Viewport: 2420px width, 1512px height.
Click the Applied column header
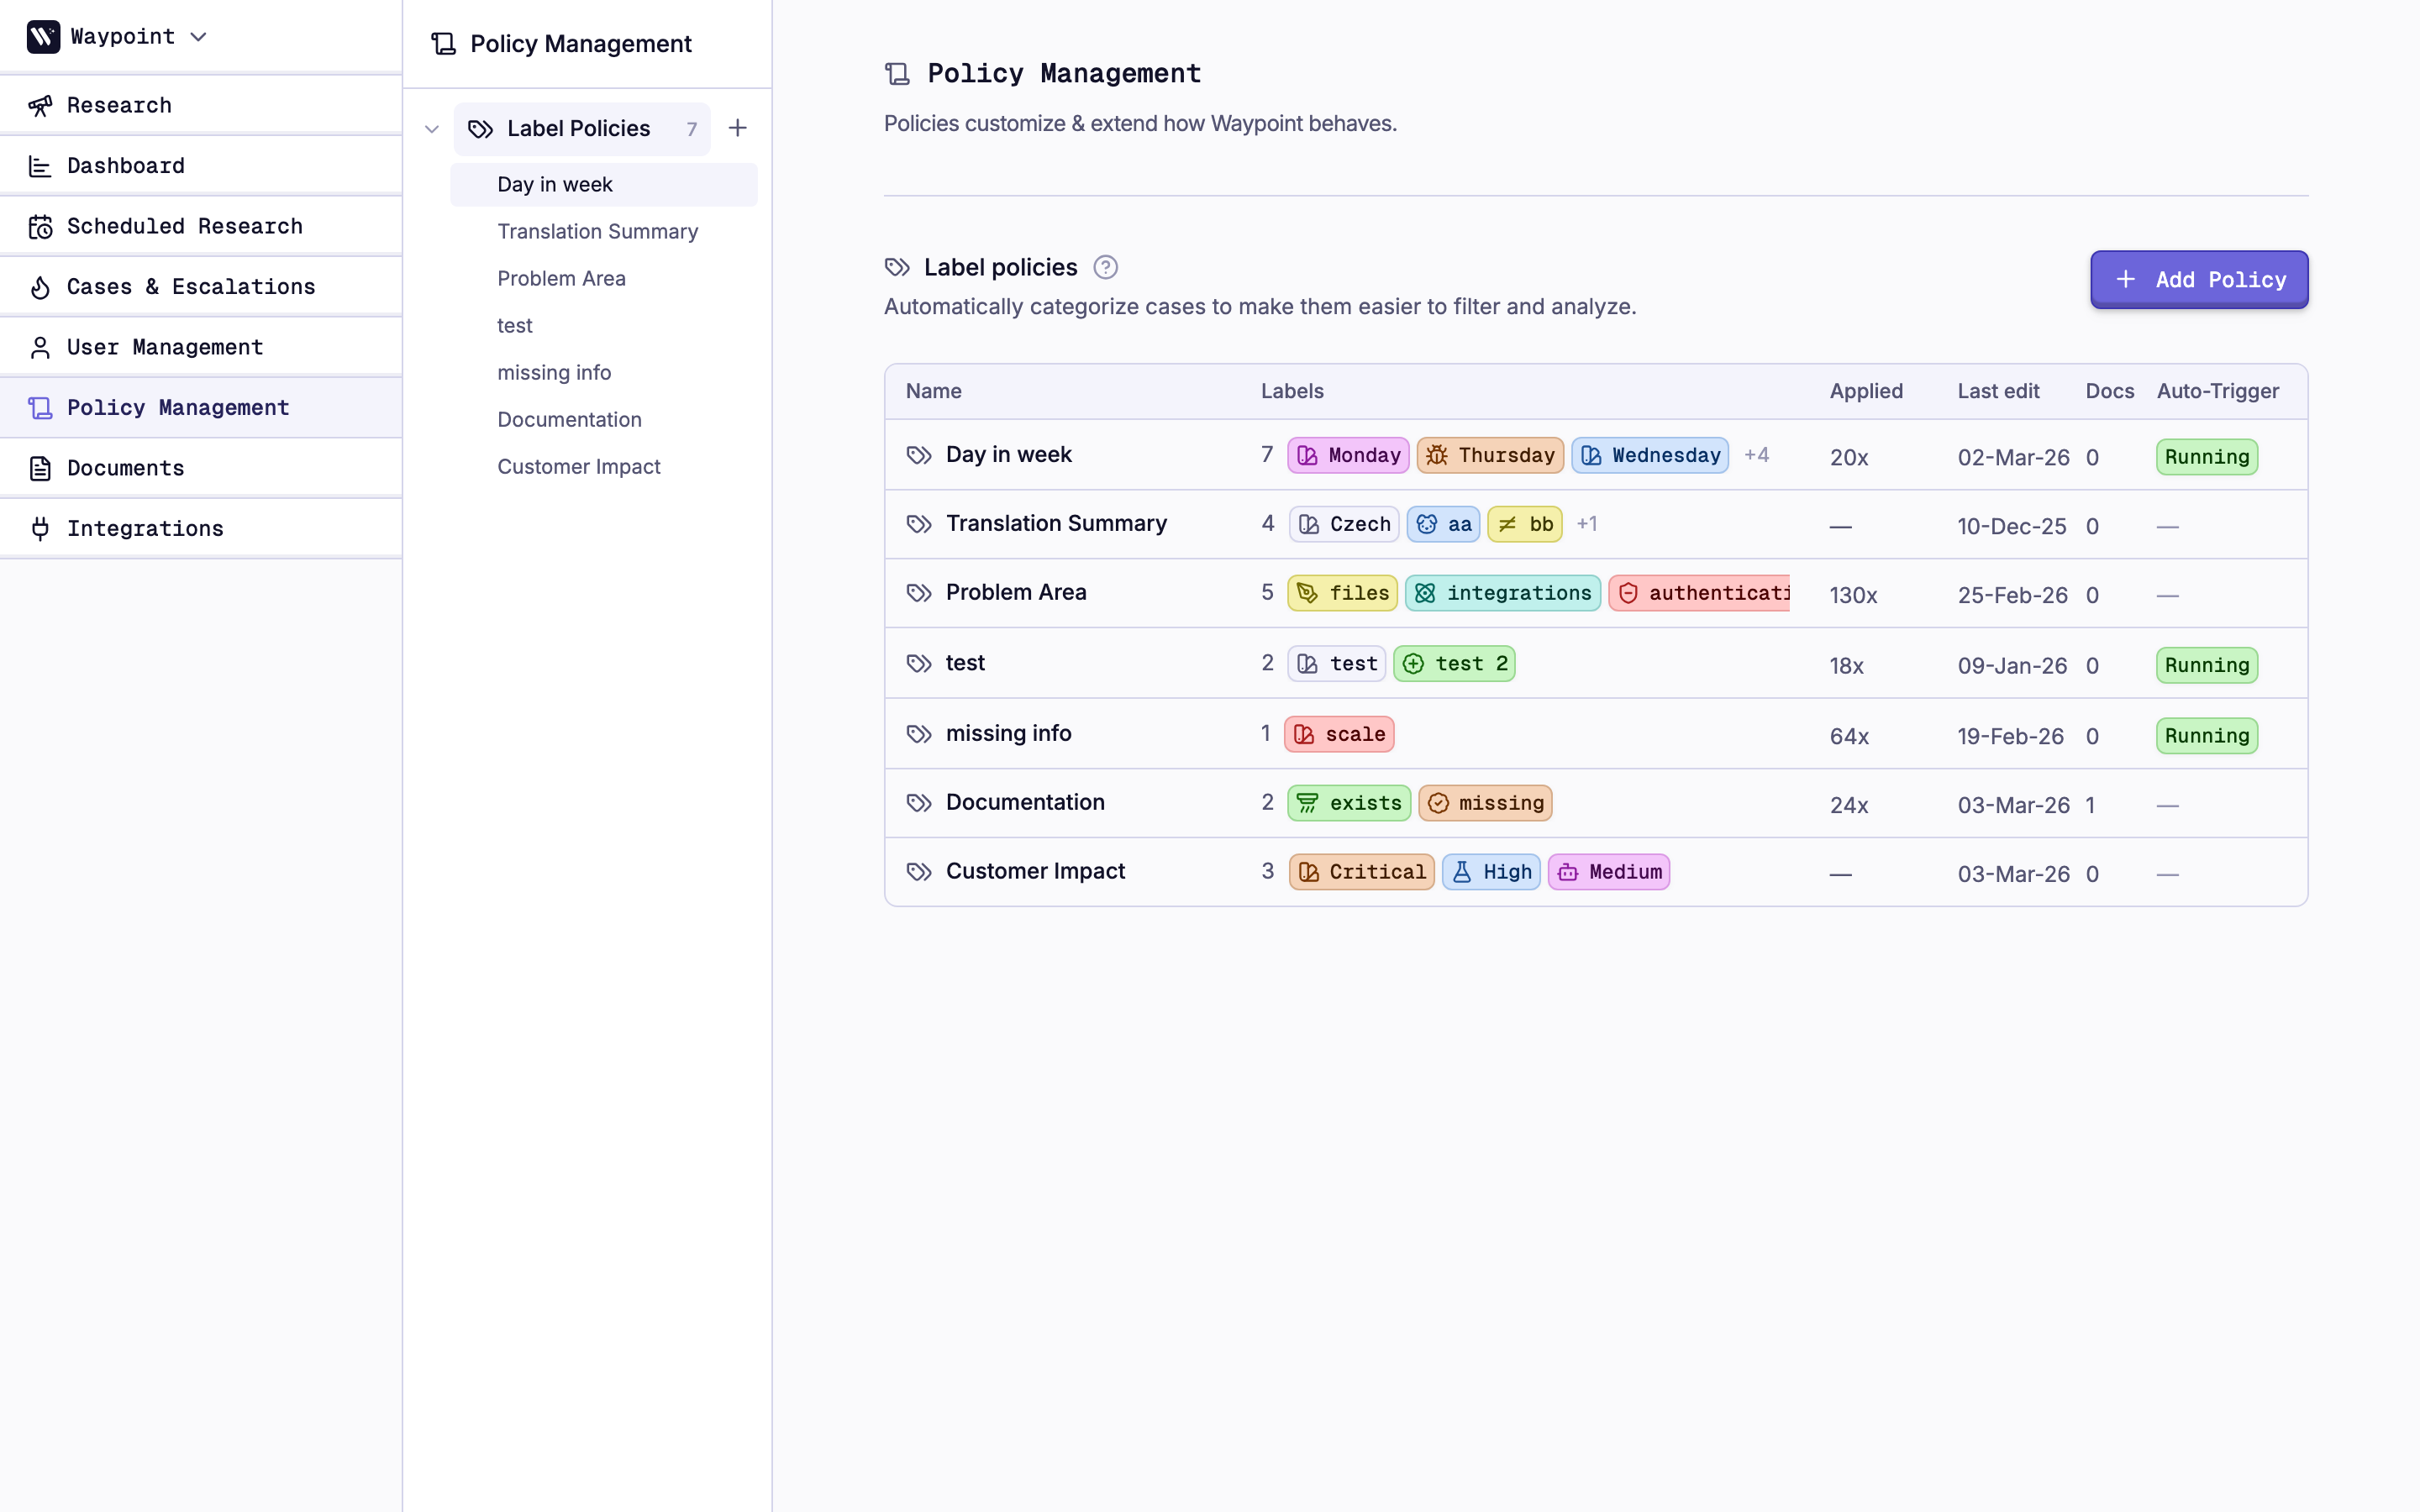coord(1866,391)
